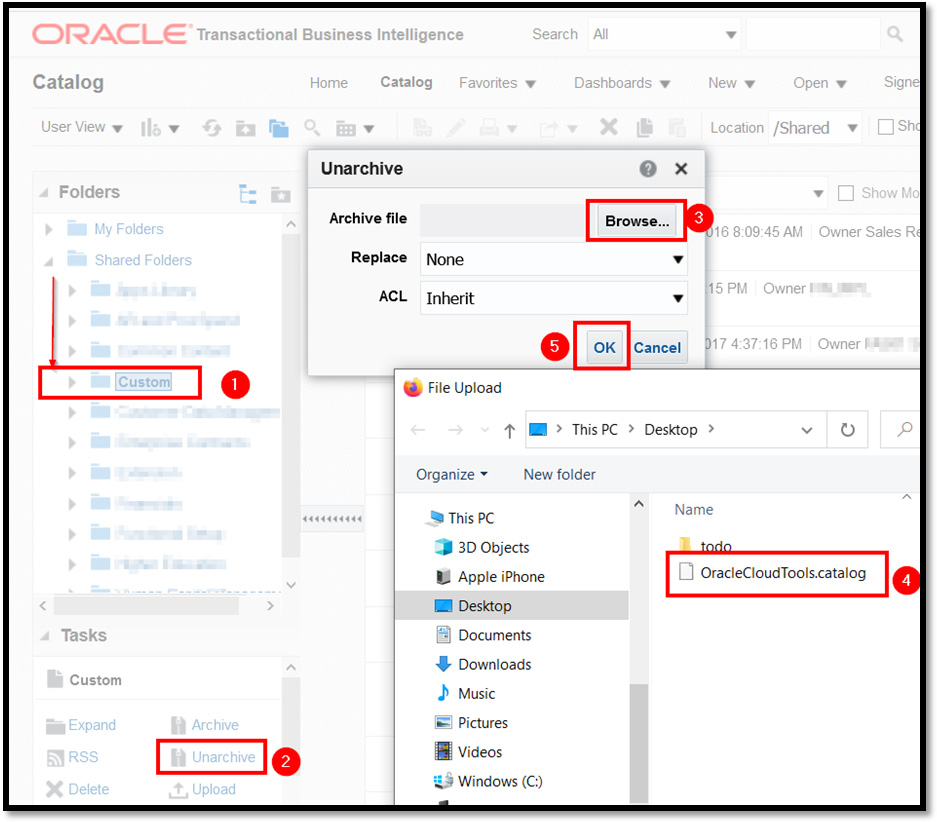937x822 pixels.
Task: Click the pencil Edit icon in toolbar
Action: click(456, 127)
